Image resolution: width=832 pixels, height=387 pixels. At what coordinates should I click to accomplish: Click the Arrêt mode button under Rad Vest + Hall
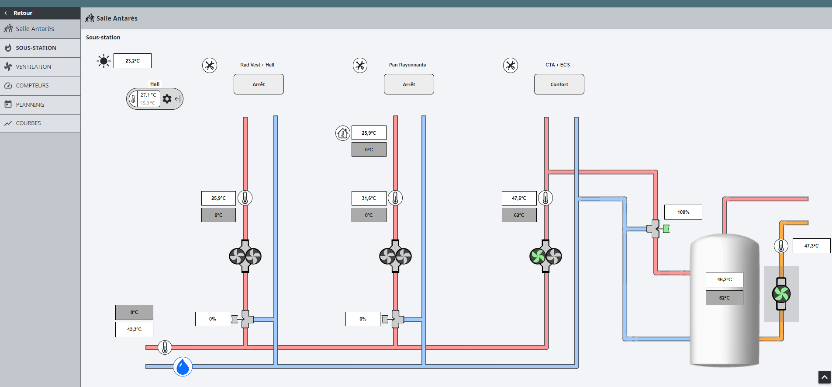pos(258,84)
